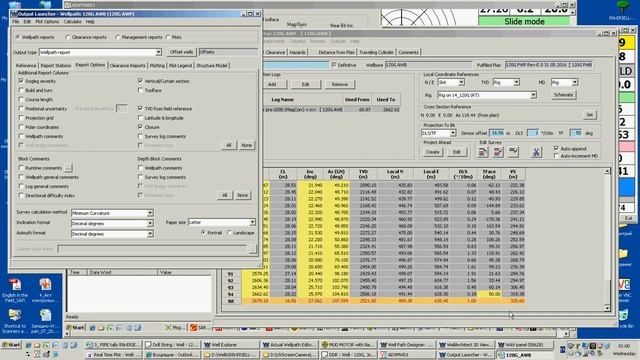Uncheck Vertical/Curtain section checkbox

point(140,81)
